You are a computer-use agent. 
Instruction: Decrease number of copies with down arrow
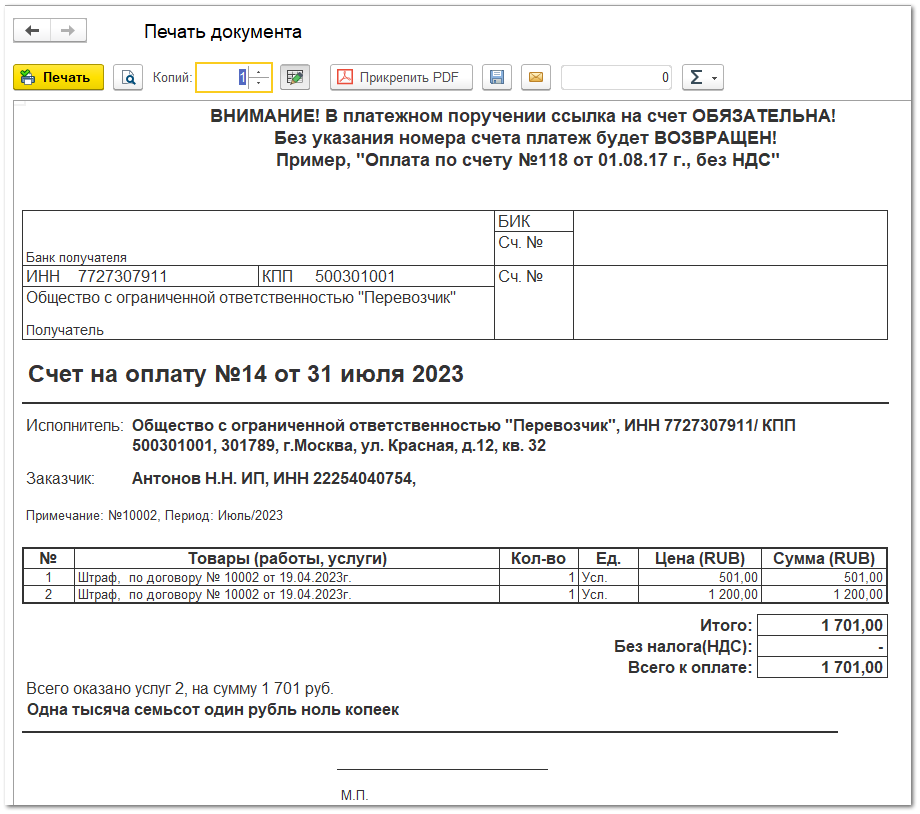pyautogui.click(x=261, y=83)
